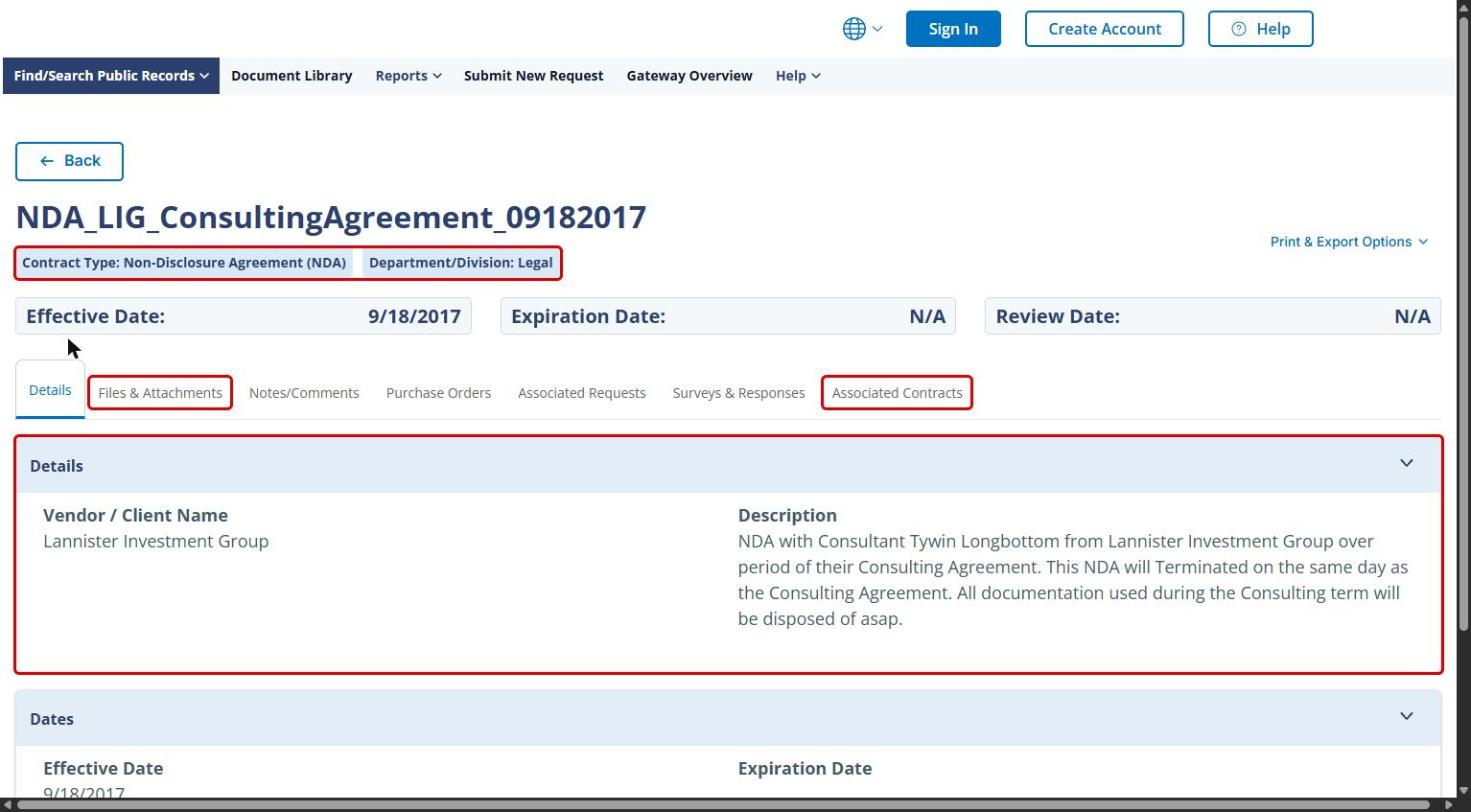Select the Details tab

point(50,390)
